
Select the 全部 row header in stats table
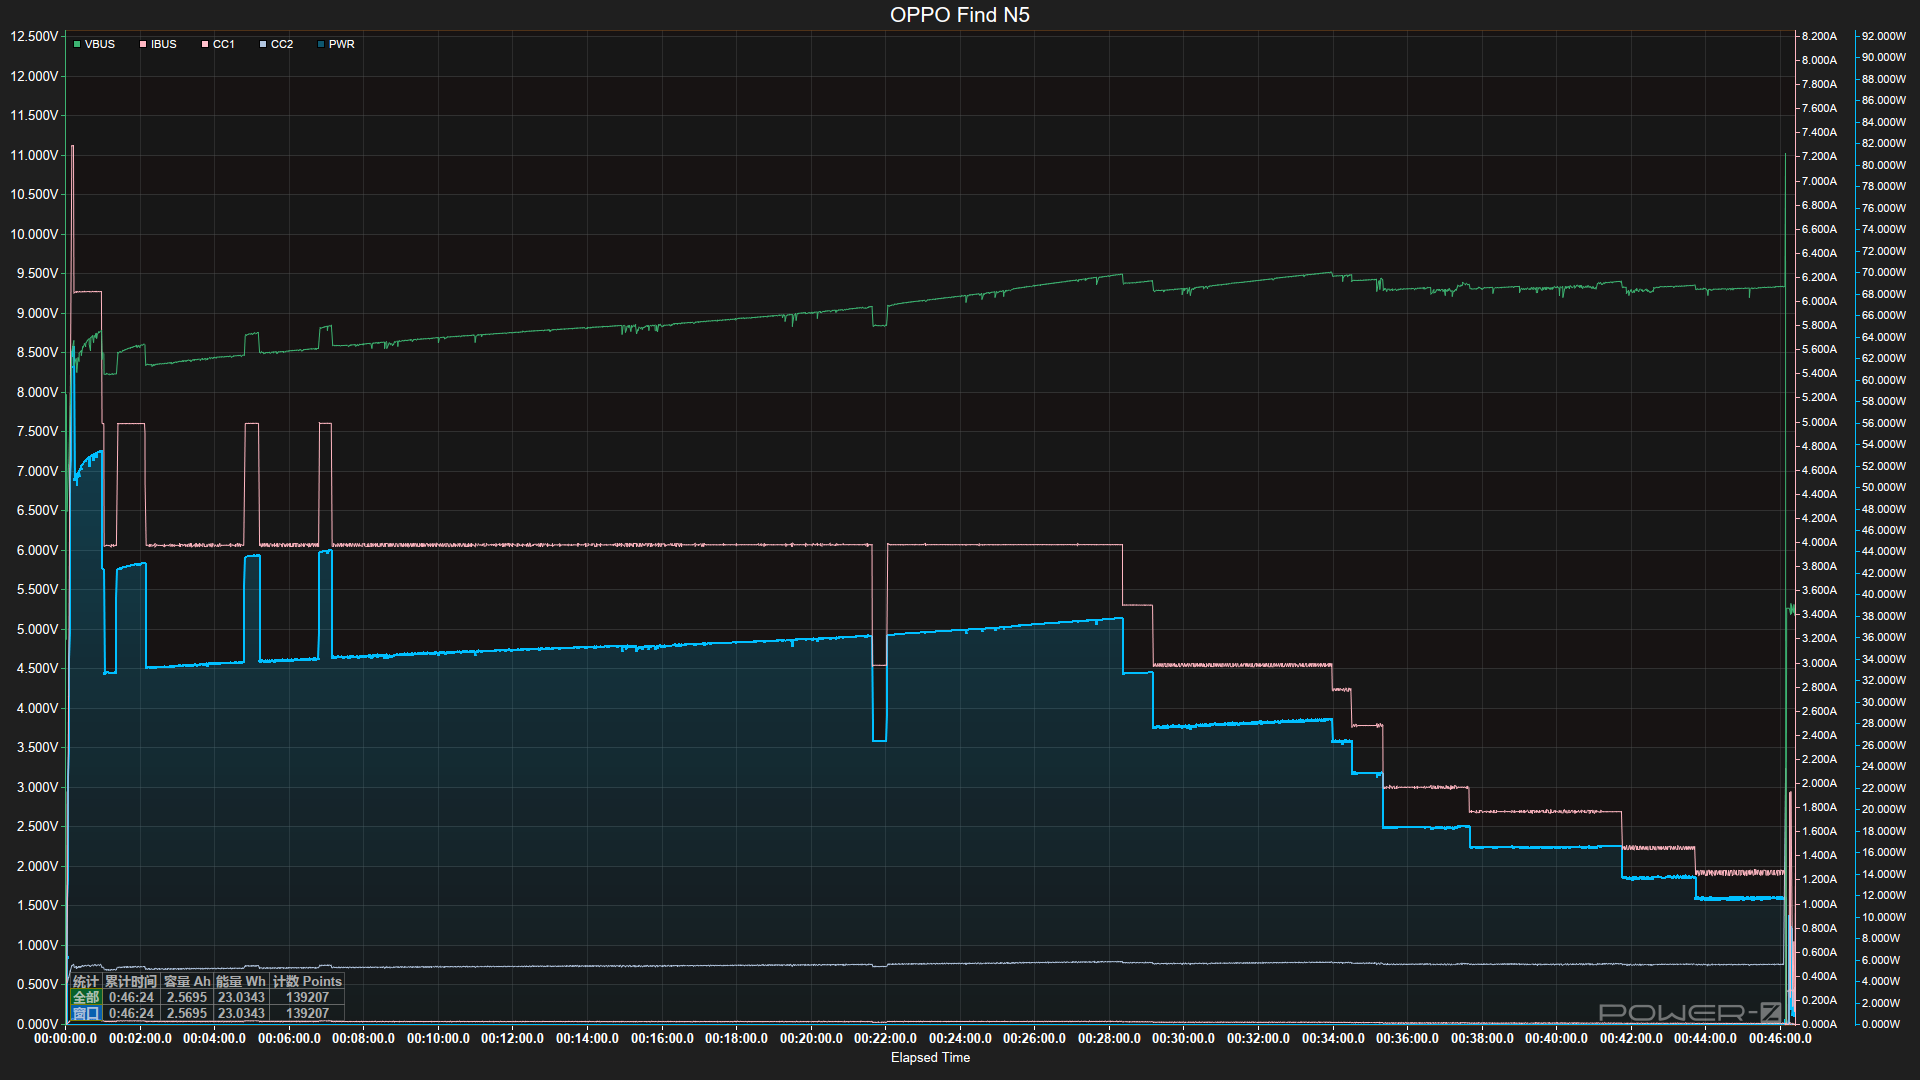pos(86,997)
